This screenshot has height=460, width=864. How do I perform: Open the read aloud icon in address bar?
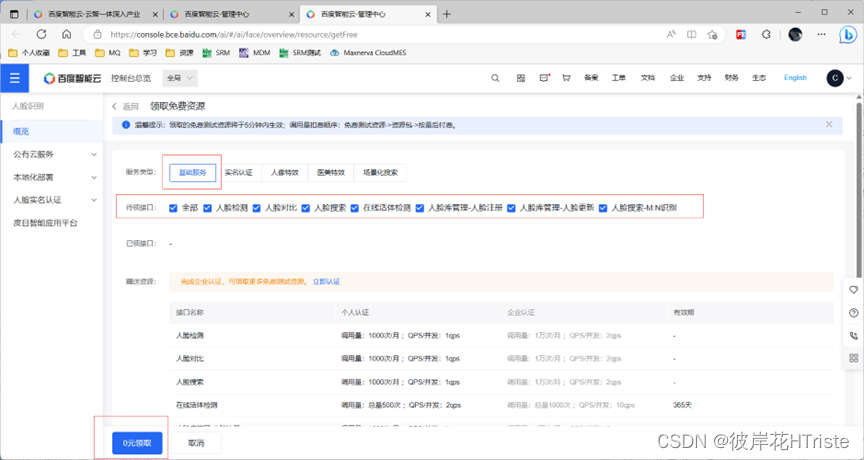tap(671, 34)
